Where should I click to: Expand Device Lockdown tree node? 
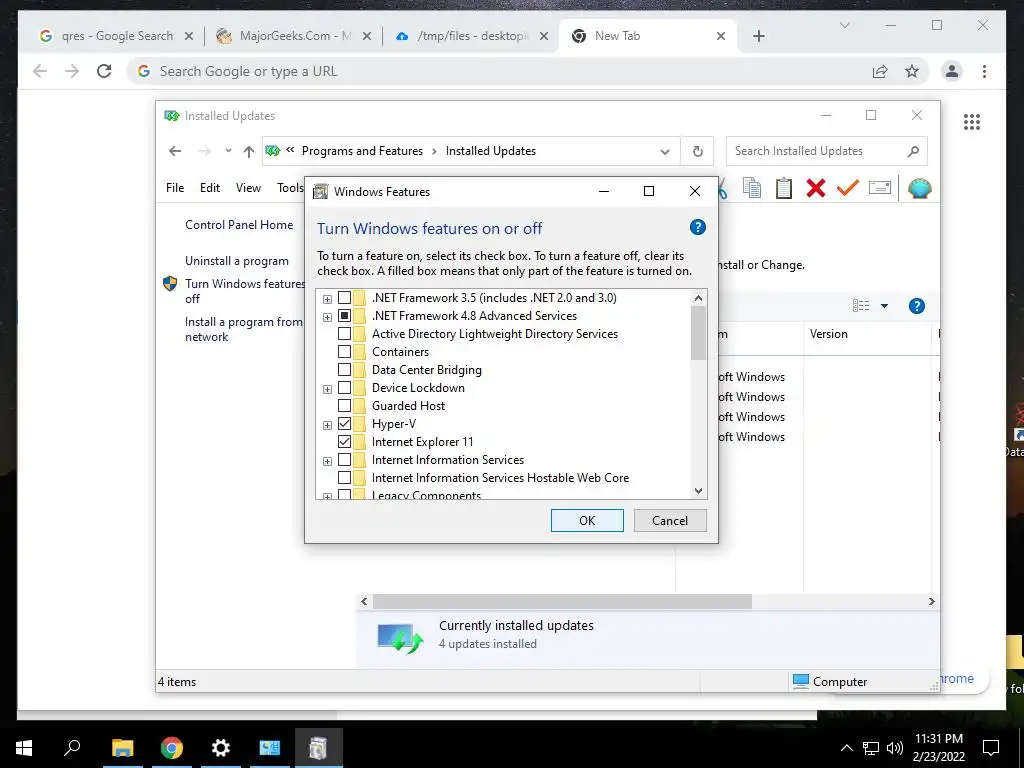pos(327,389)
